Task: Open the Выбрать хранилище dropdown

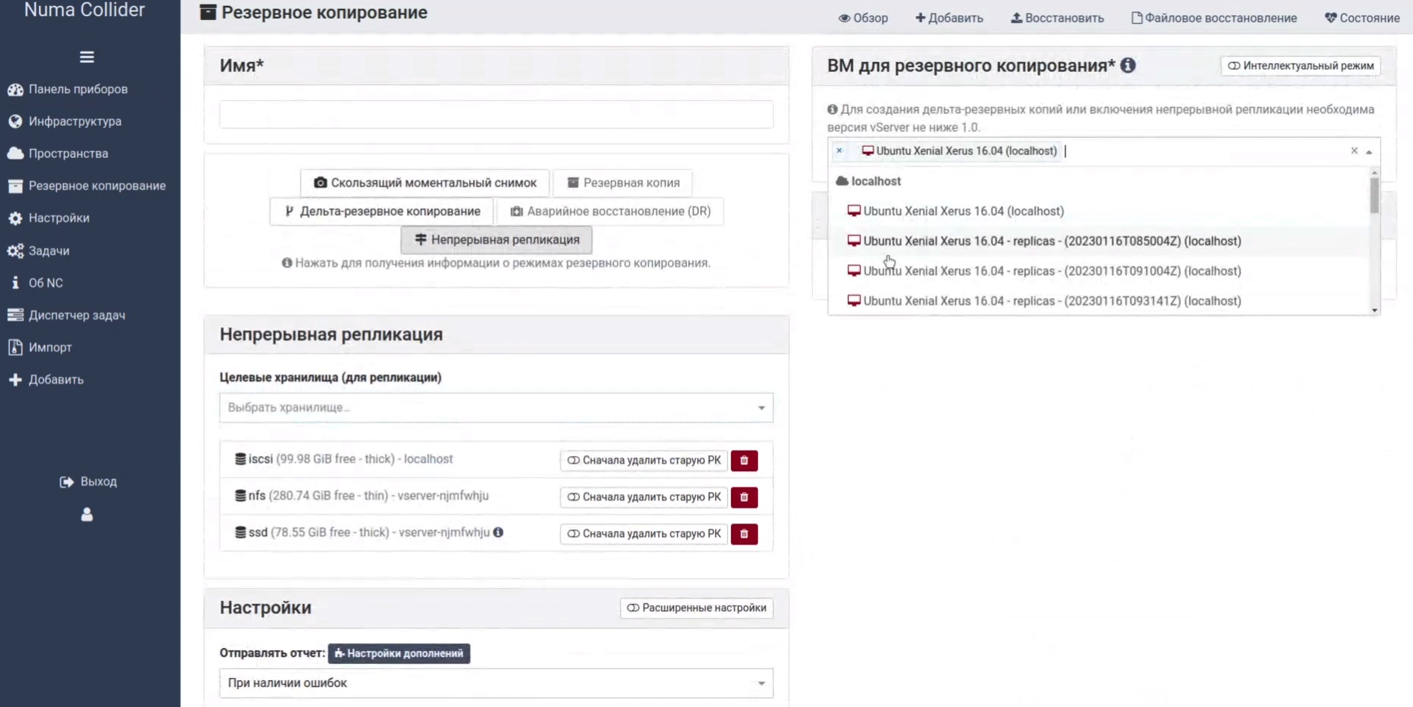Action: [496, 408]
